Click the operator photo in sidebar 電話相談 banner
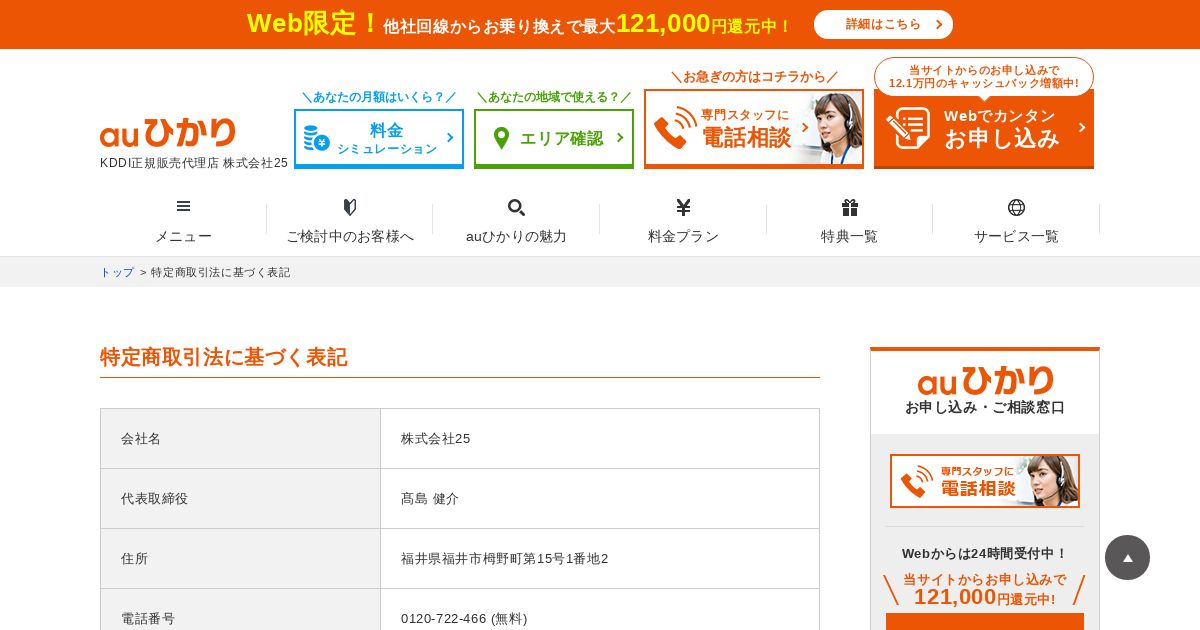The width and height of the screenshot is (1200, 630). click(x=1050, y=481)
